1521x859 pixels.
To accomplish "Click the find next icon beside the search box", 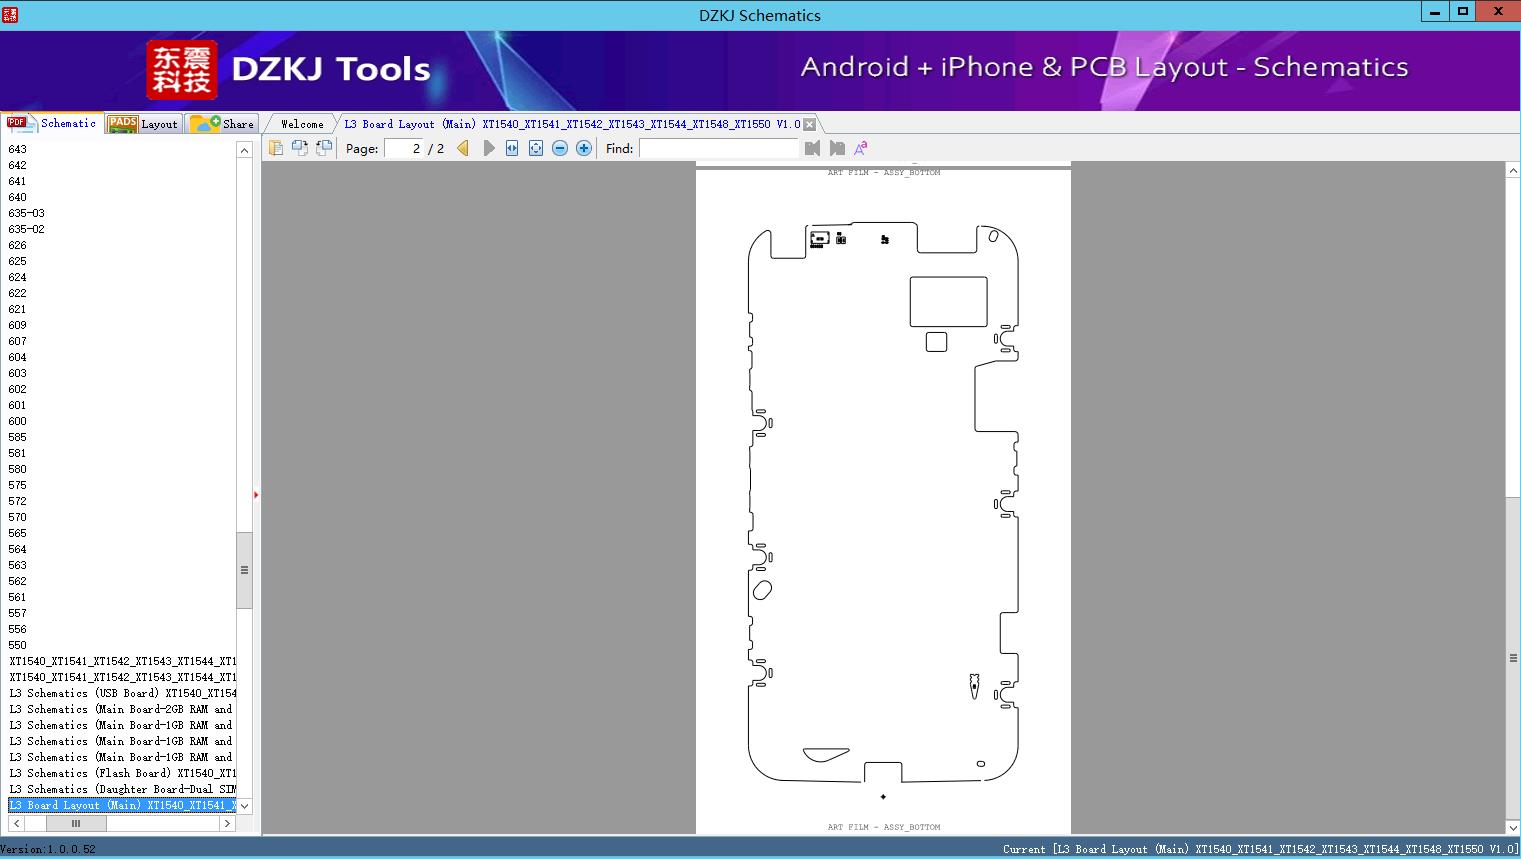I will coord(837,147).
